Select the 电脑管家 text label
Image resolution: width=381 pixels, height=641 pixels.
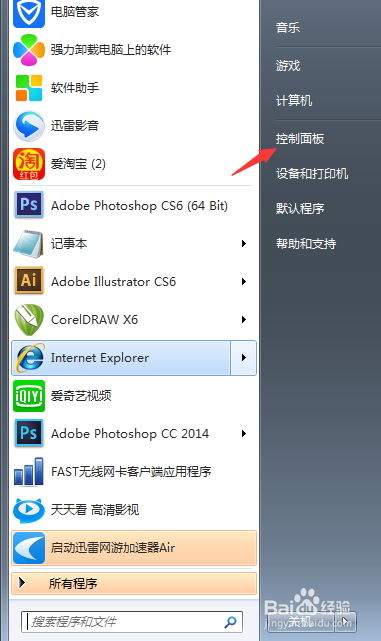75,11
